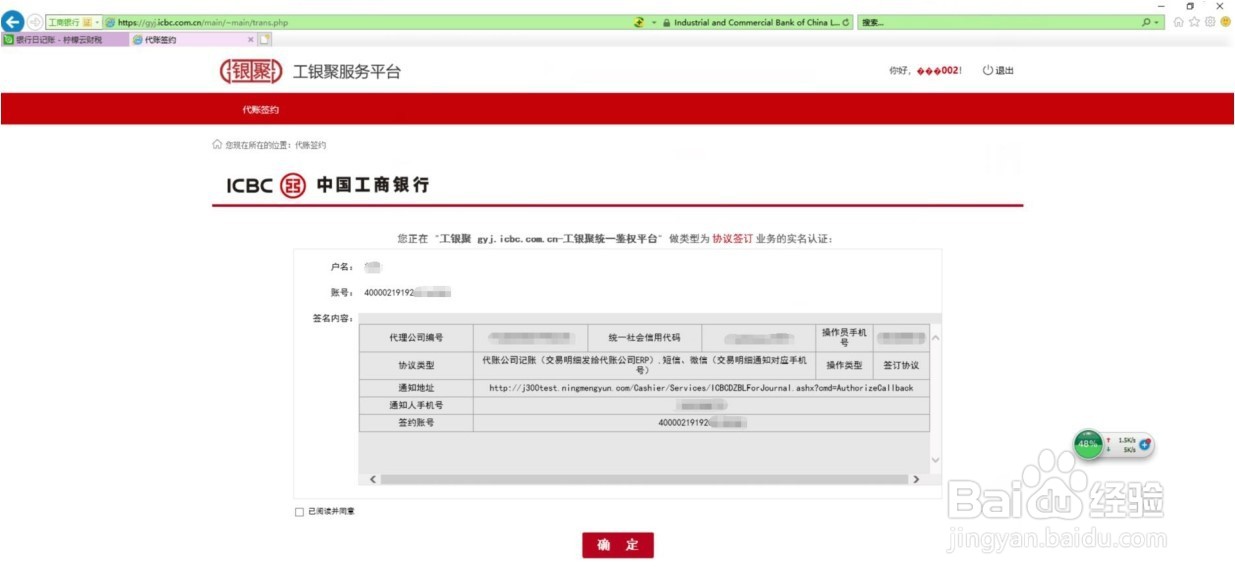
Task: Click the padlock security icon
Action: point(667,22)
